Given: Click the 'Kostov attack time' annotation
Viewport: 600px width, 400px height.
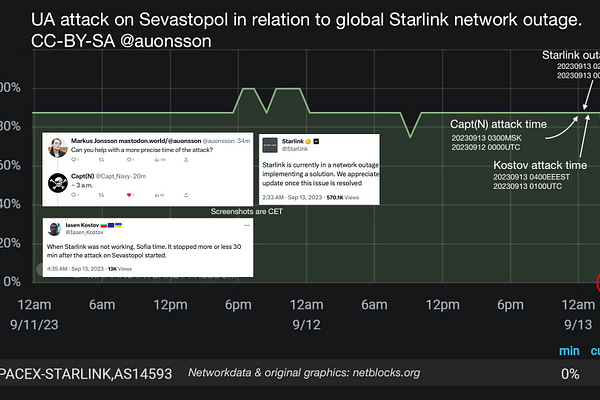Looking at the screenshot, I should [540, 165].
